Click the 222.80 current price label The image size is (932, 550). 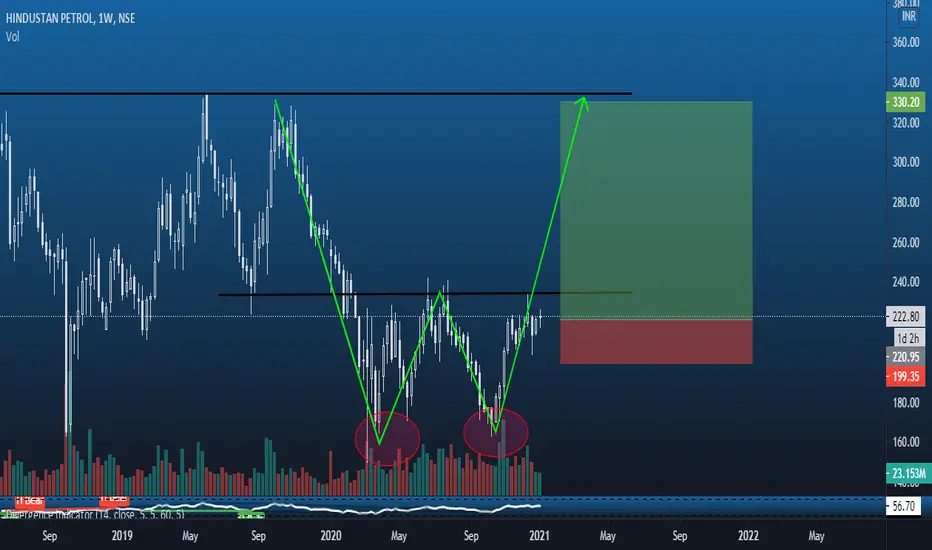point(905,317)
